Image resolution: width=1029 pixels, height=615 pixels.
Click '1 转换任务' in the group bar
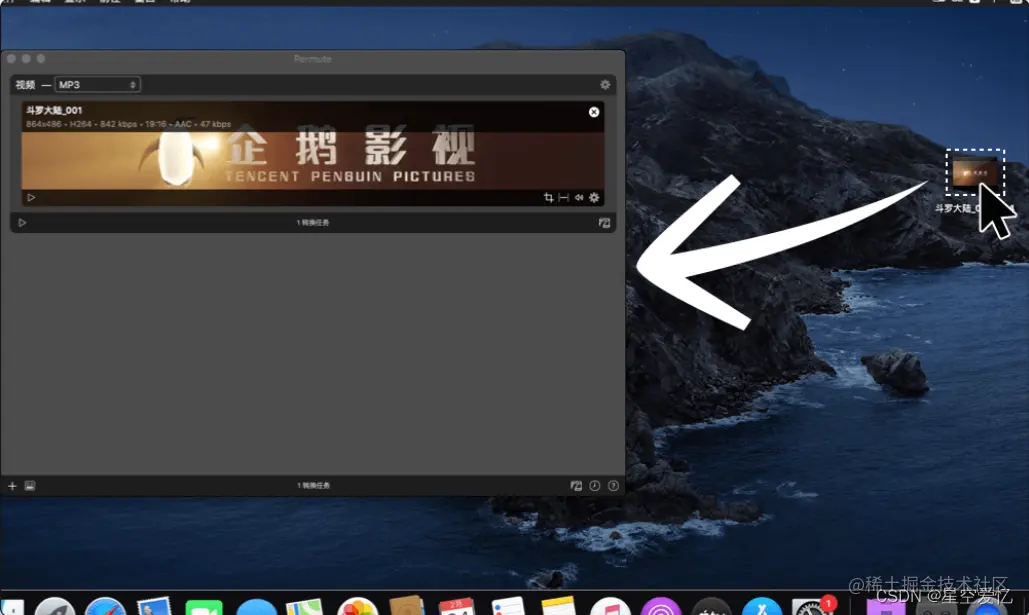click(x=313, y=223)
